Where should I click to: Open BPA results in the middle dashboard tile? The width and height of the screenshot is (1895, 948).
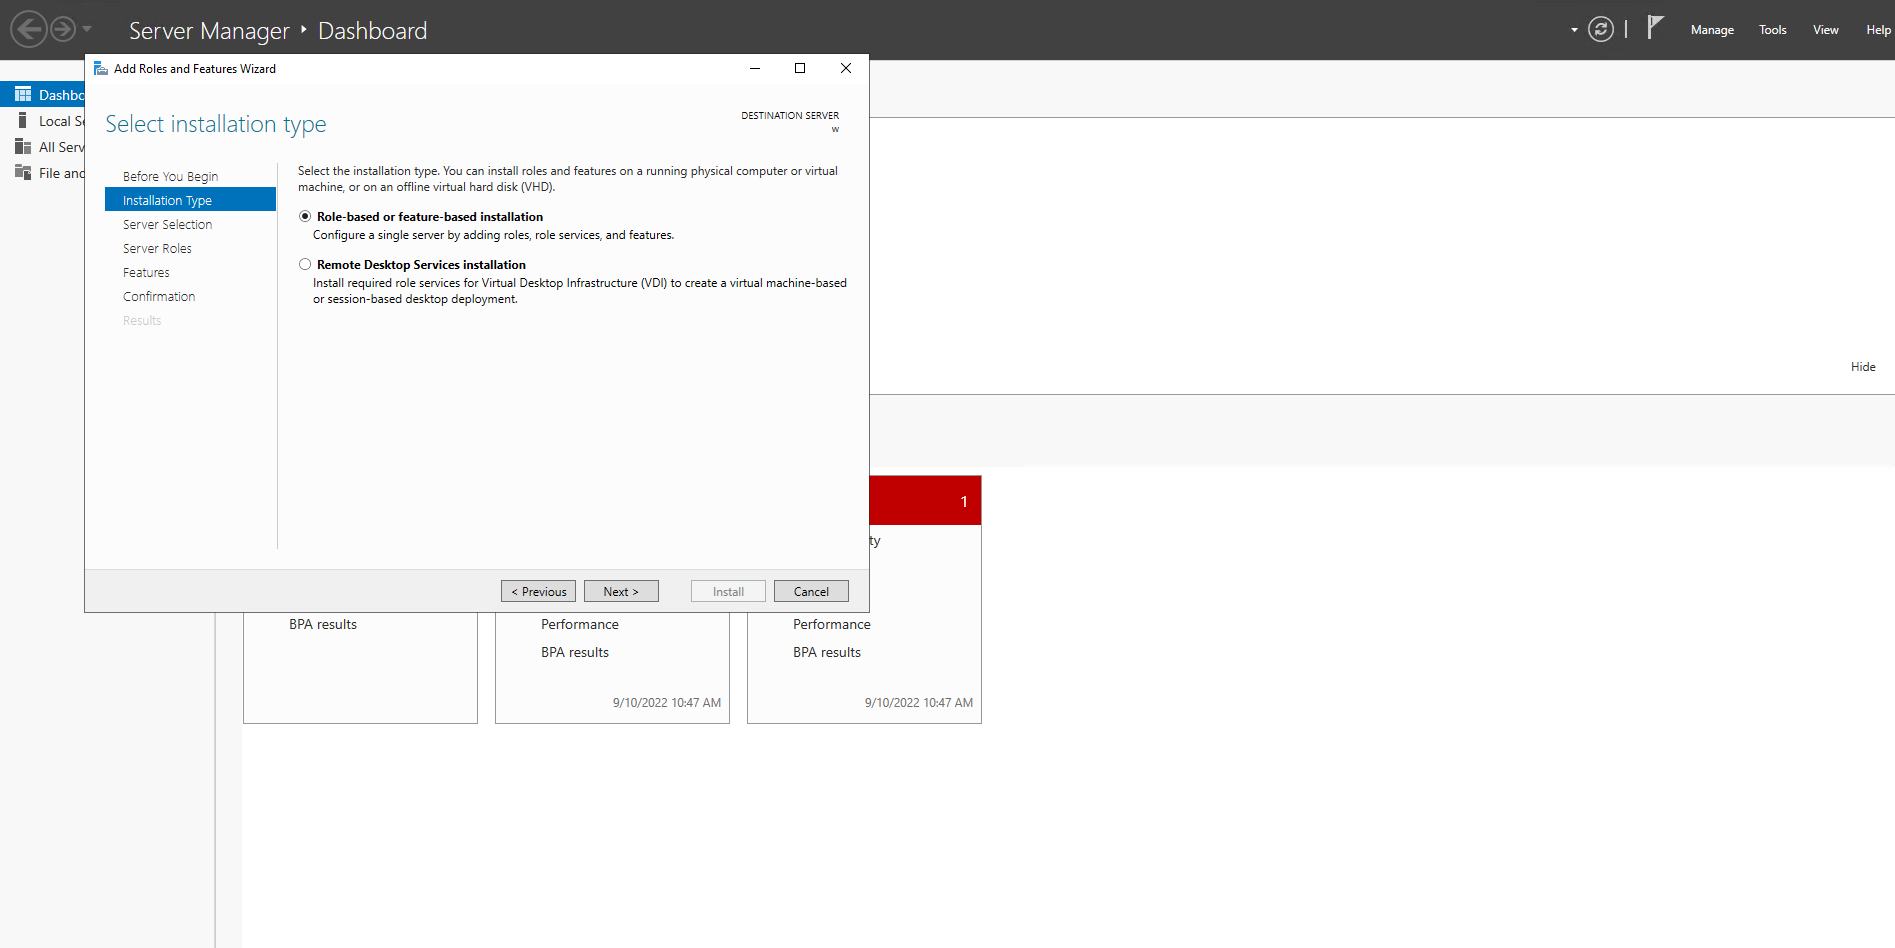[575, 652]
